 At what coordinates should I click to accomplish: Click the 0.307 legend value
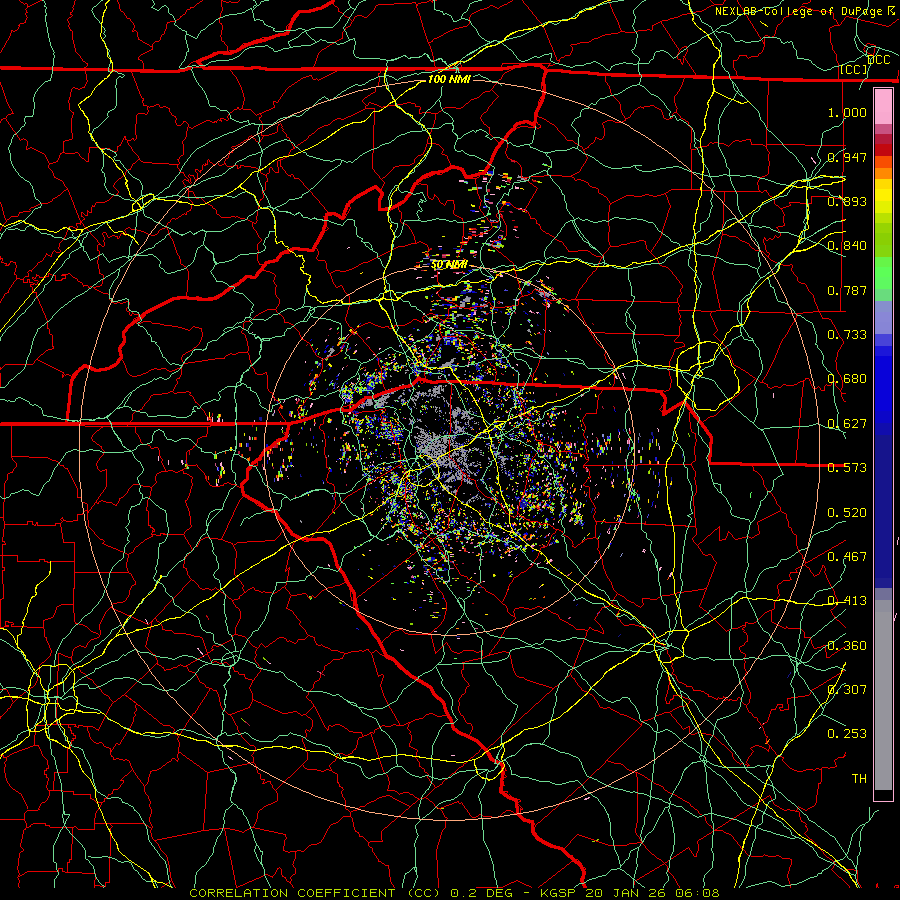click(847, 690)
